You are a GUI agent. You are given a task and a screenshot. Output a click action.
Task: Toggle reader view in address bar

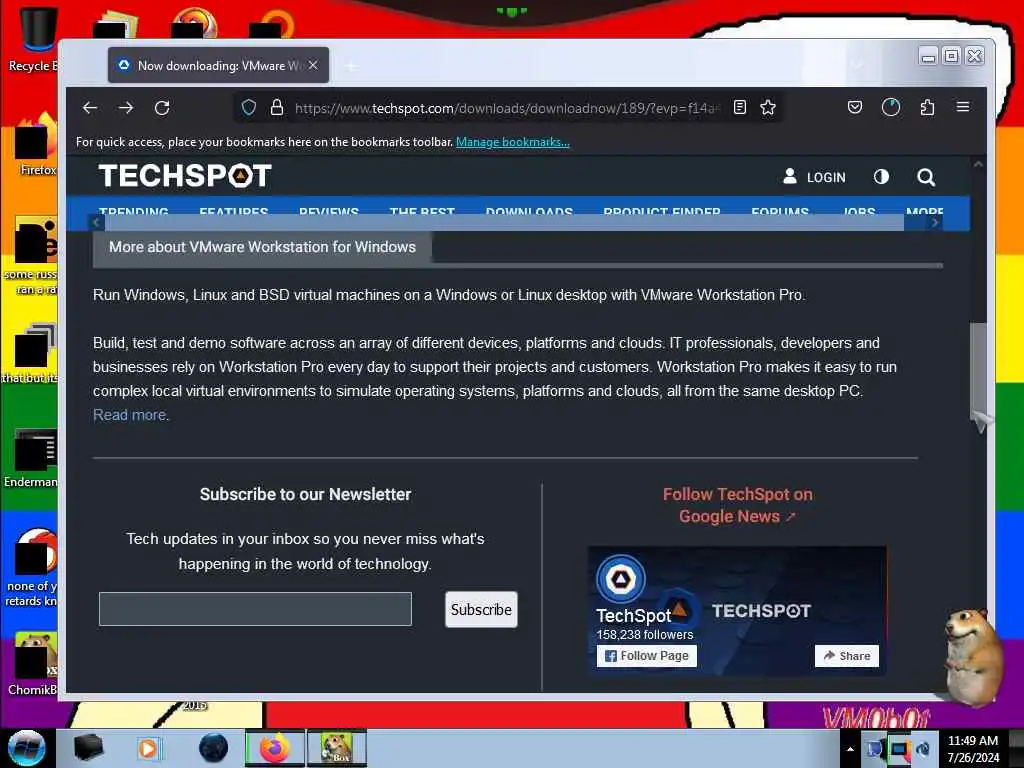tap(740, 108)
